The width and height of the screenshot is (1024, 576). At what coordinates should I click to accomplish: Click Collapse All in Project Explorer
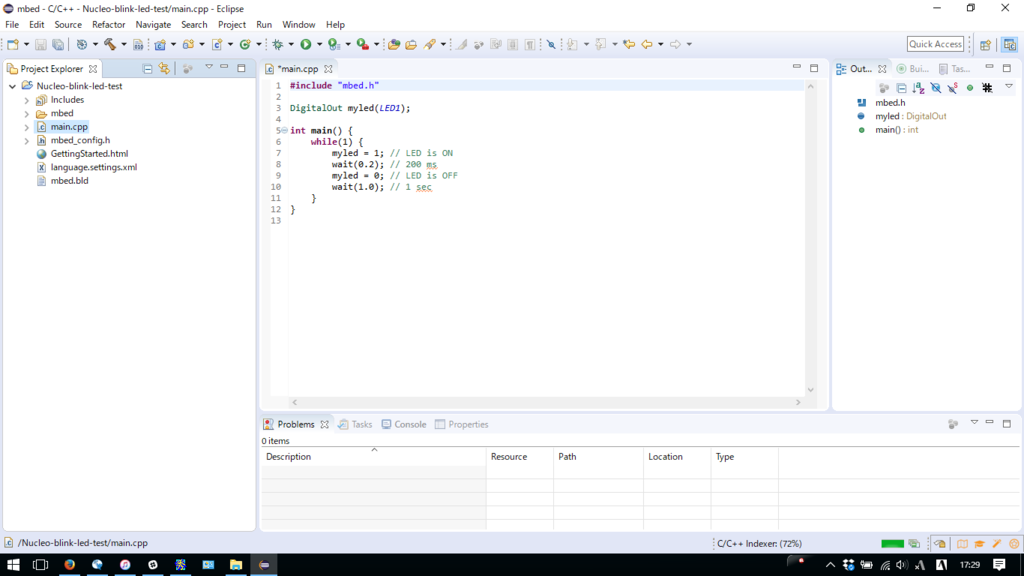148,69
